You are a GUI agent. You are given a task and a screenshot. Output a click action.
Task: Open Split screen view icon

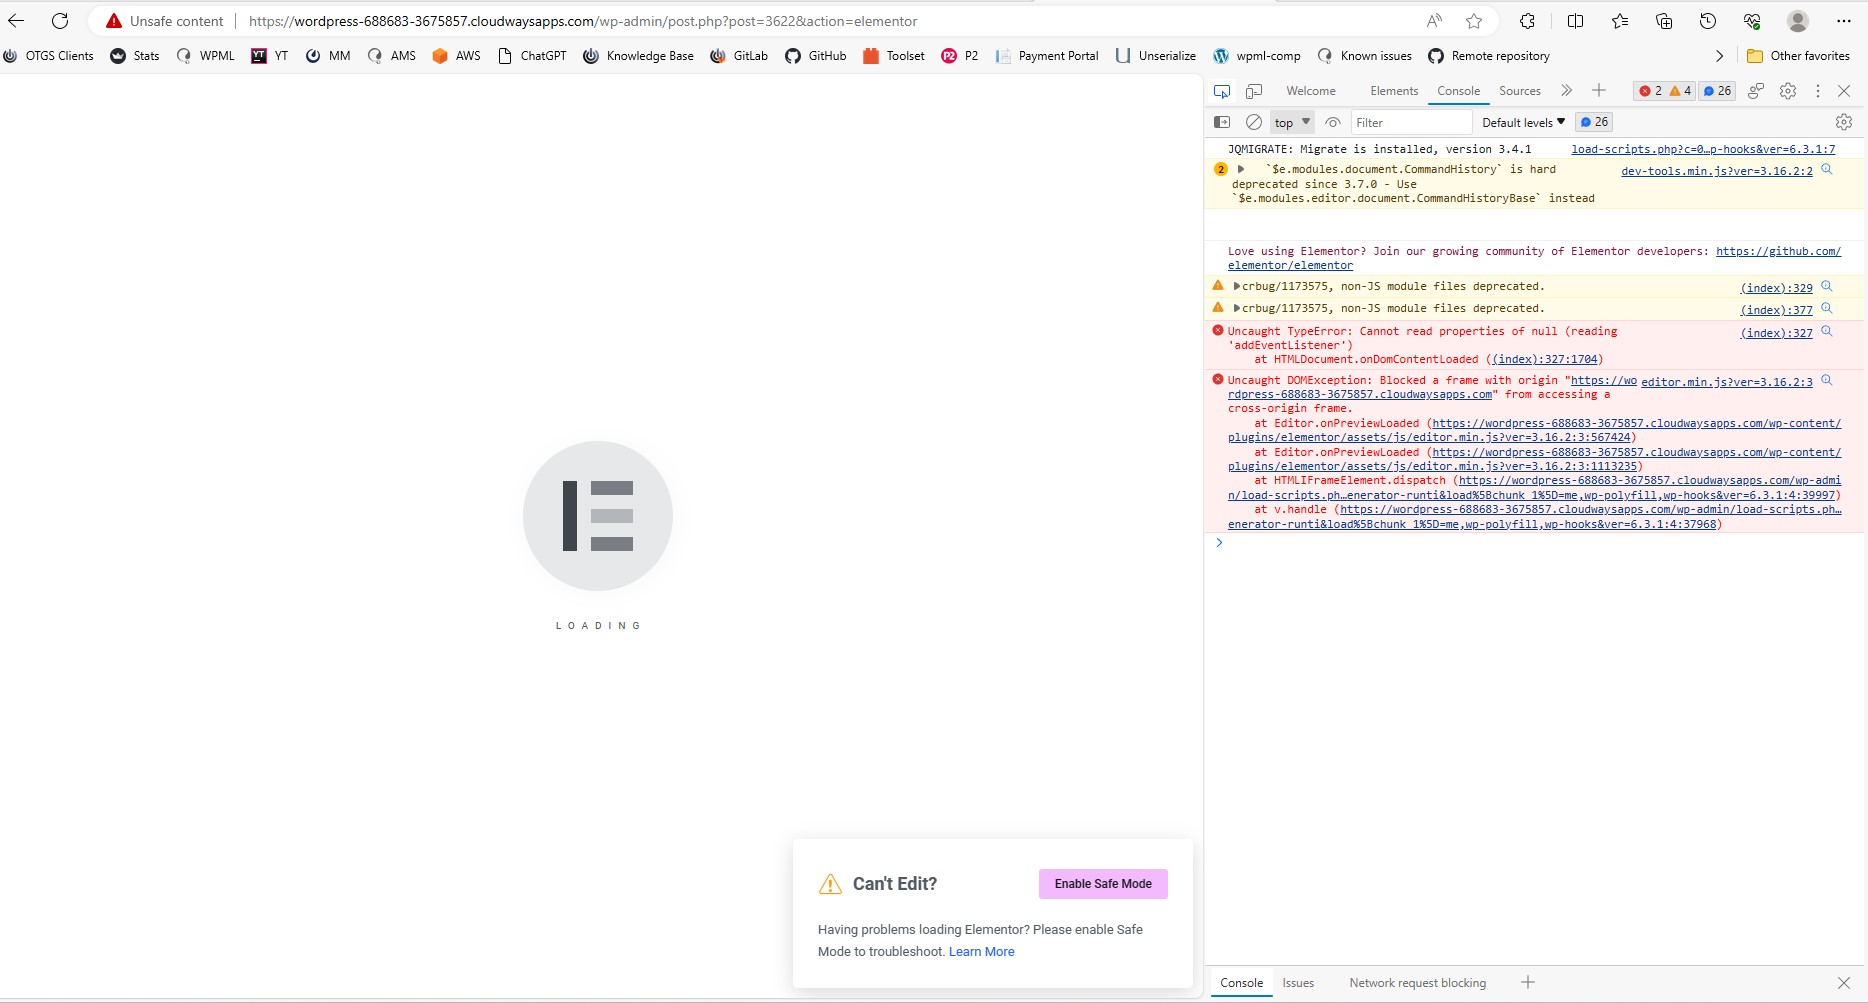click(x=1576, y=21)
